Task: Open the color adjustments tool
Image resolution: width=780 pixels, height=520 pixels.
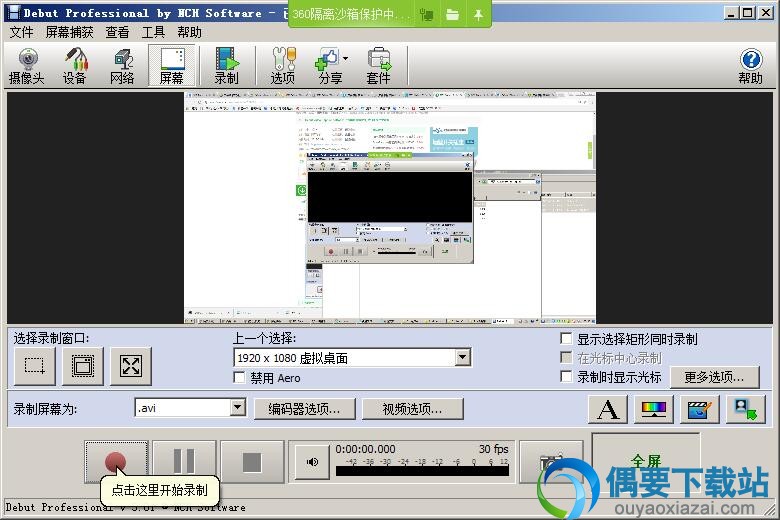Action: pyautogui.click(x=654, y=410)
